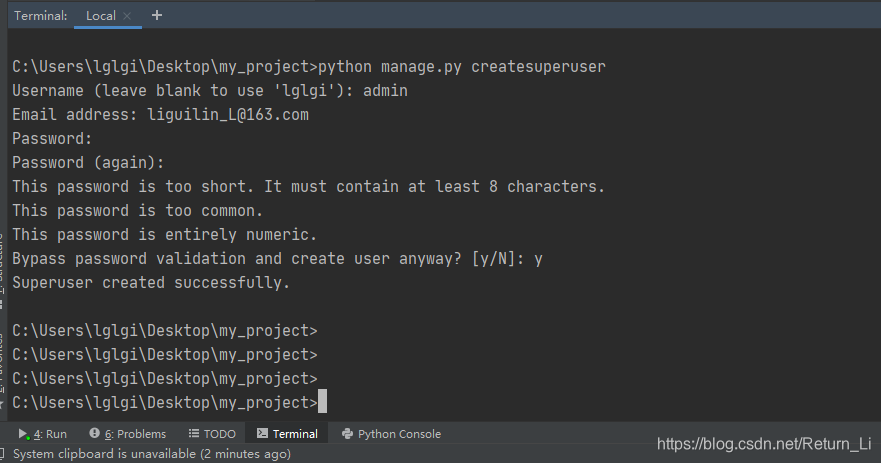
Task: Click the tool windows quick-access icon
Action: (4, 455)
